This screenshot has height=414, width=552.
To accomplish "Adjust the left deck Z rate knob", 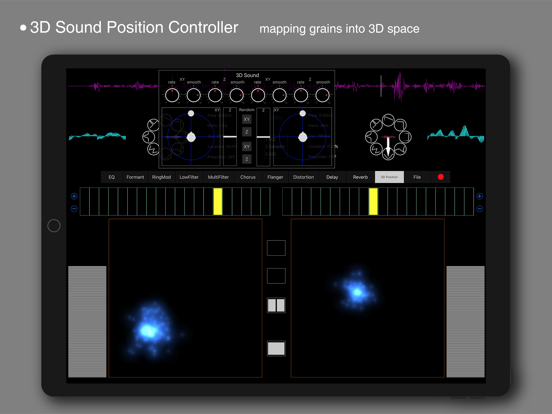I will pos(215,95).
